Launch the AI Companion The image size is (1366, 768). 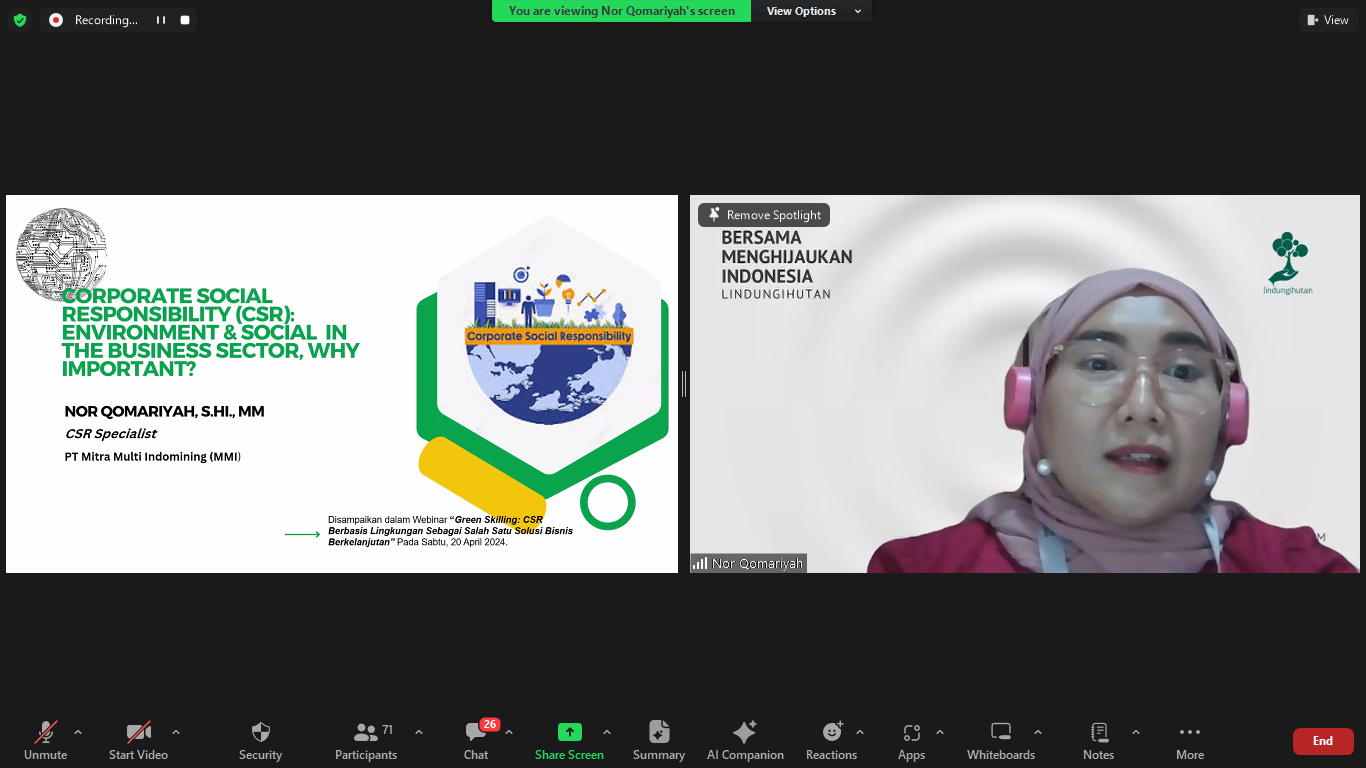click(x=745, y=741)
